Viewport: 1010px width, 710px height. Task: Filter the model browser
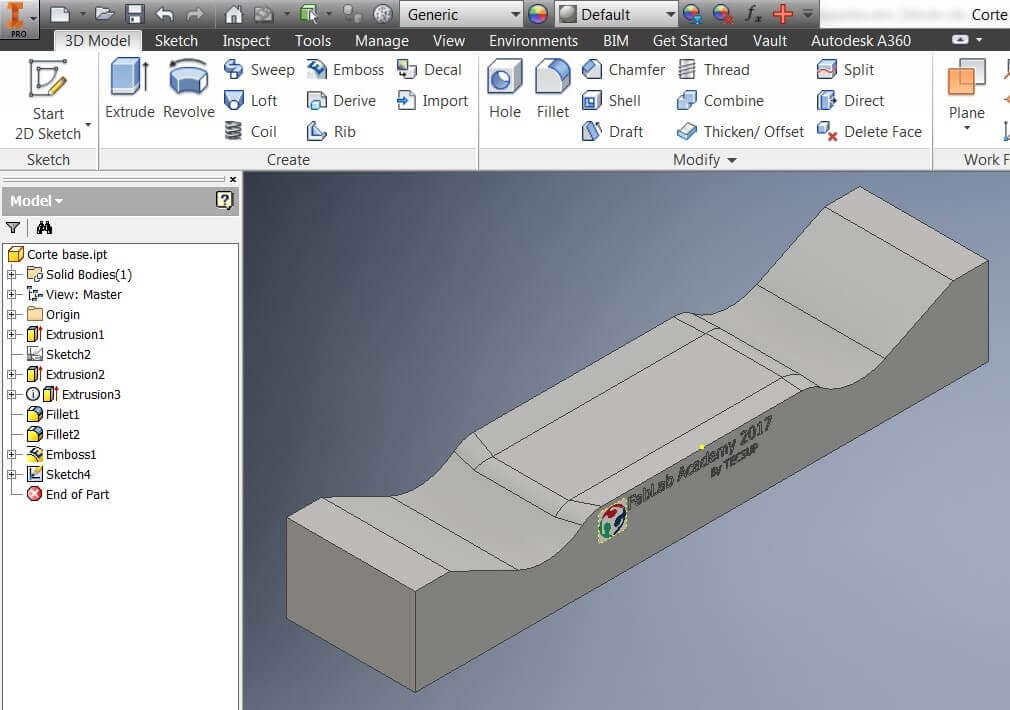click(x=13, y=227)
